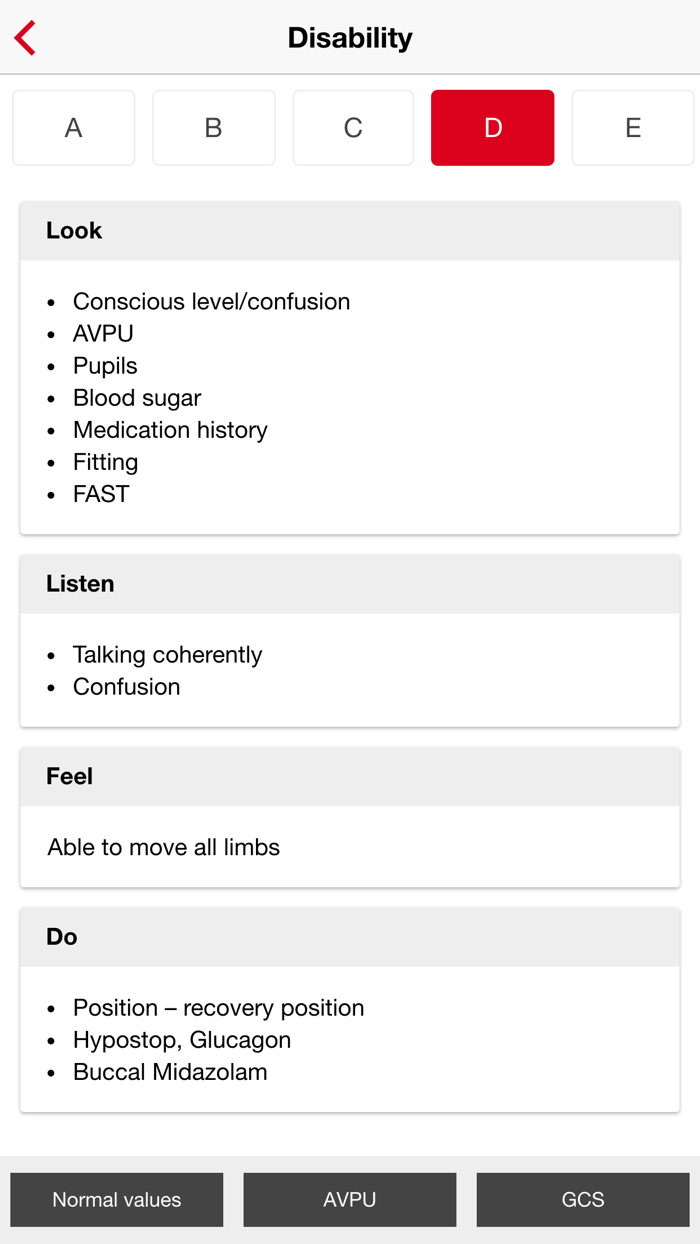Select the AVPU list item
Image resolution: width=700 pixels, height=1244 pixels.
(x=102, y=333)
